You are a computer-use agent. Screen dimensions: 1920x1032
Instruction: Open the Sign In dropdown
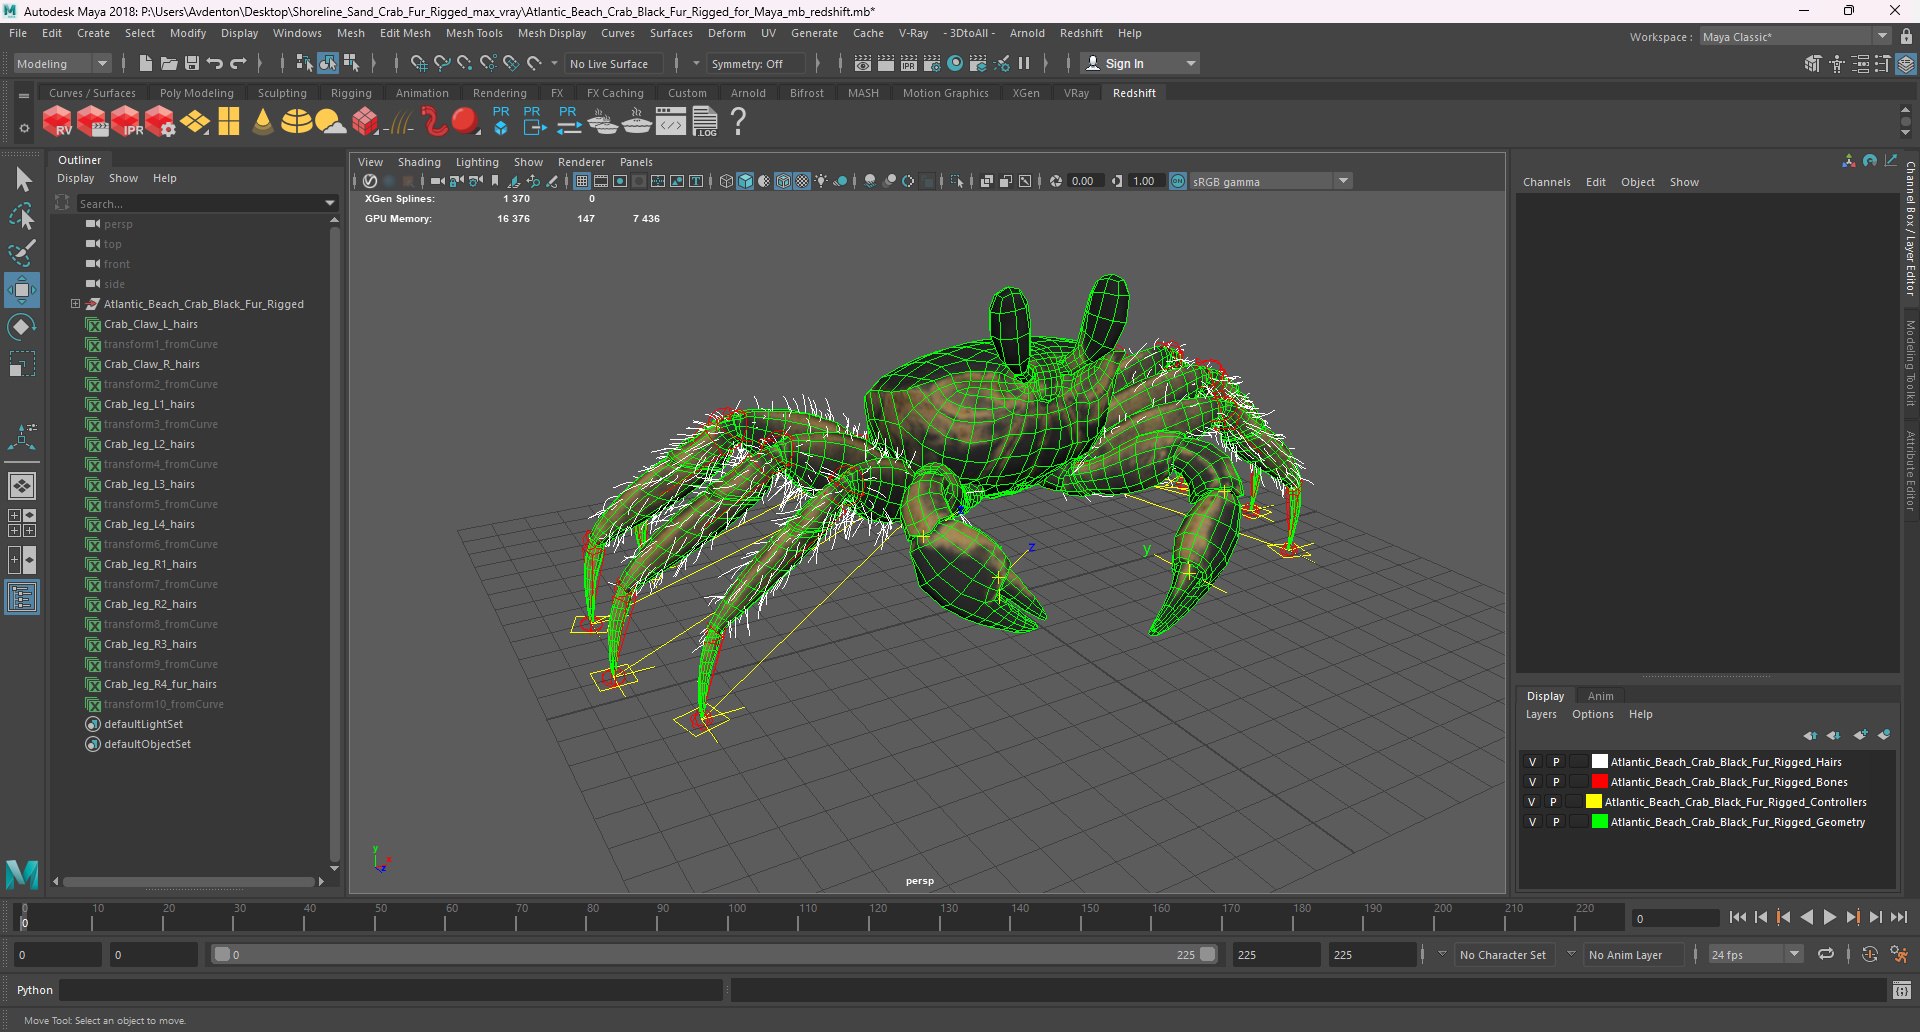coord(1141,63)
